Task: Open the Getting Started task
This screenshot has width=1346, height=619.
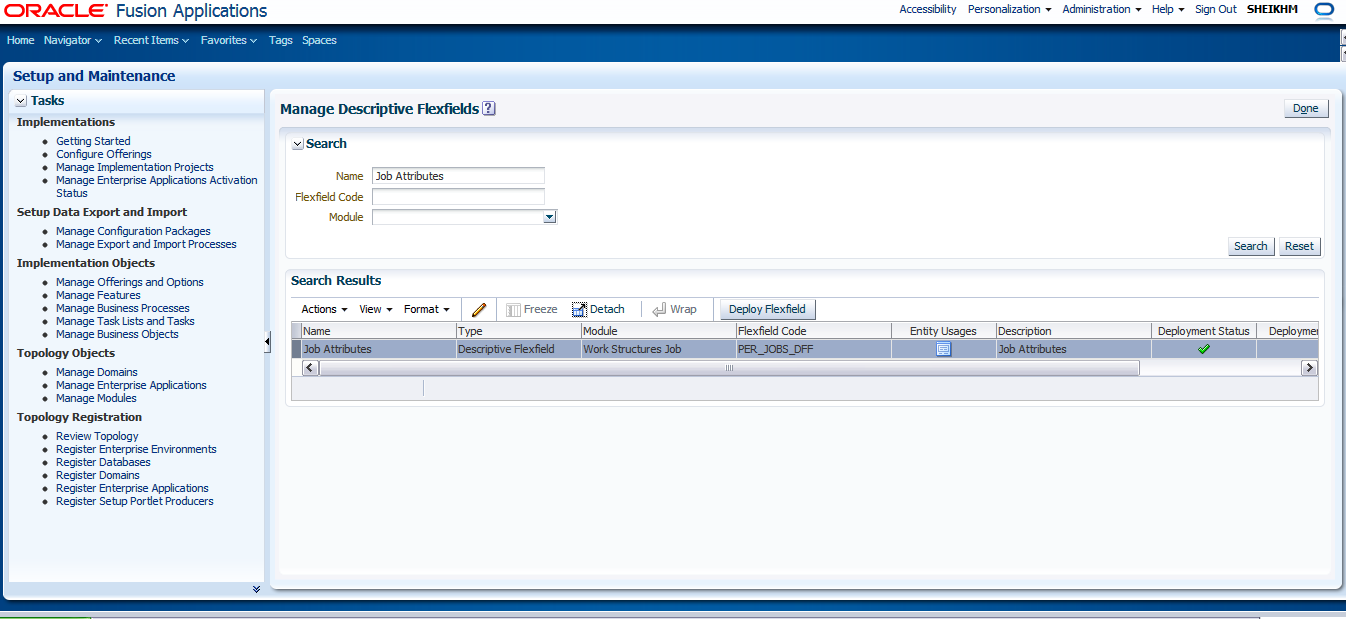Action: (93, 141)
